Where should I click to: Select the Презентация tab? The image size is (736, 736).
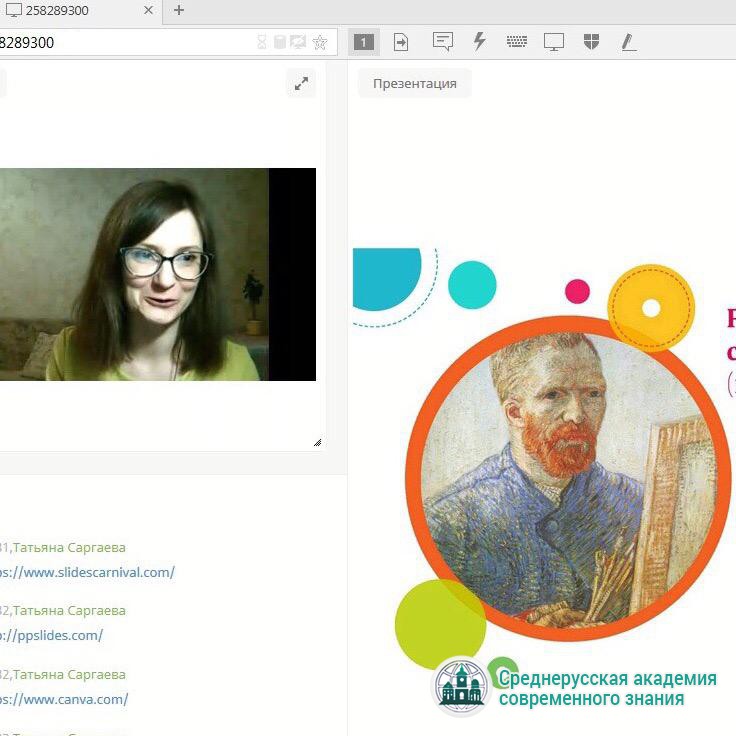pyautogui.click(x=415, y=84)
